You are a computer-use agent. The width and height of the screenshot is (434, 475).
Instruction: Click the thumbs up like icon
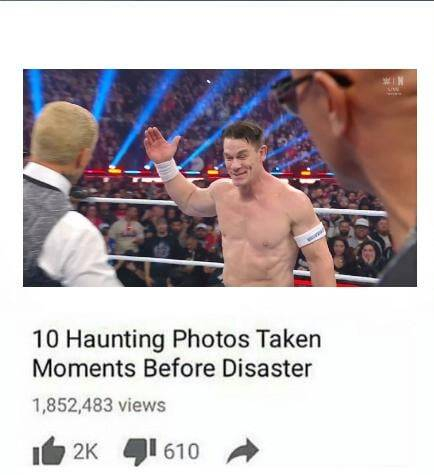point(49,451)
